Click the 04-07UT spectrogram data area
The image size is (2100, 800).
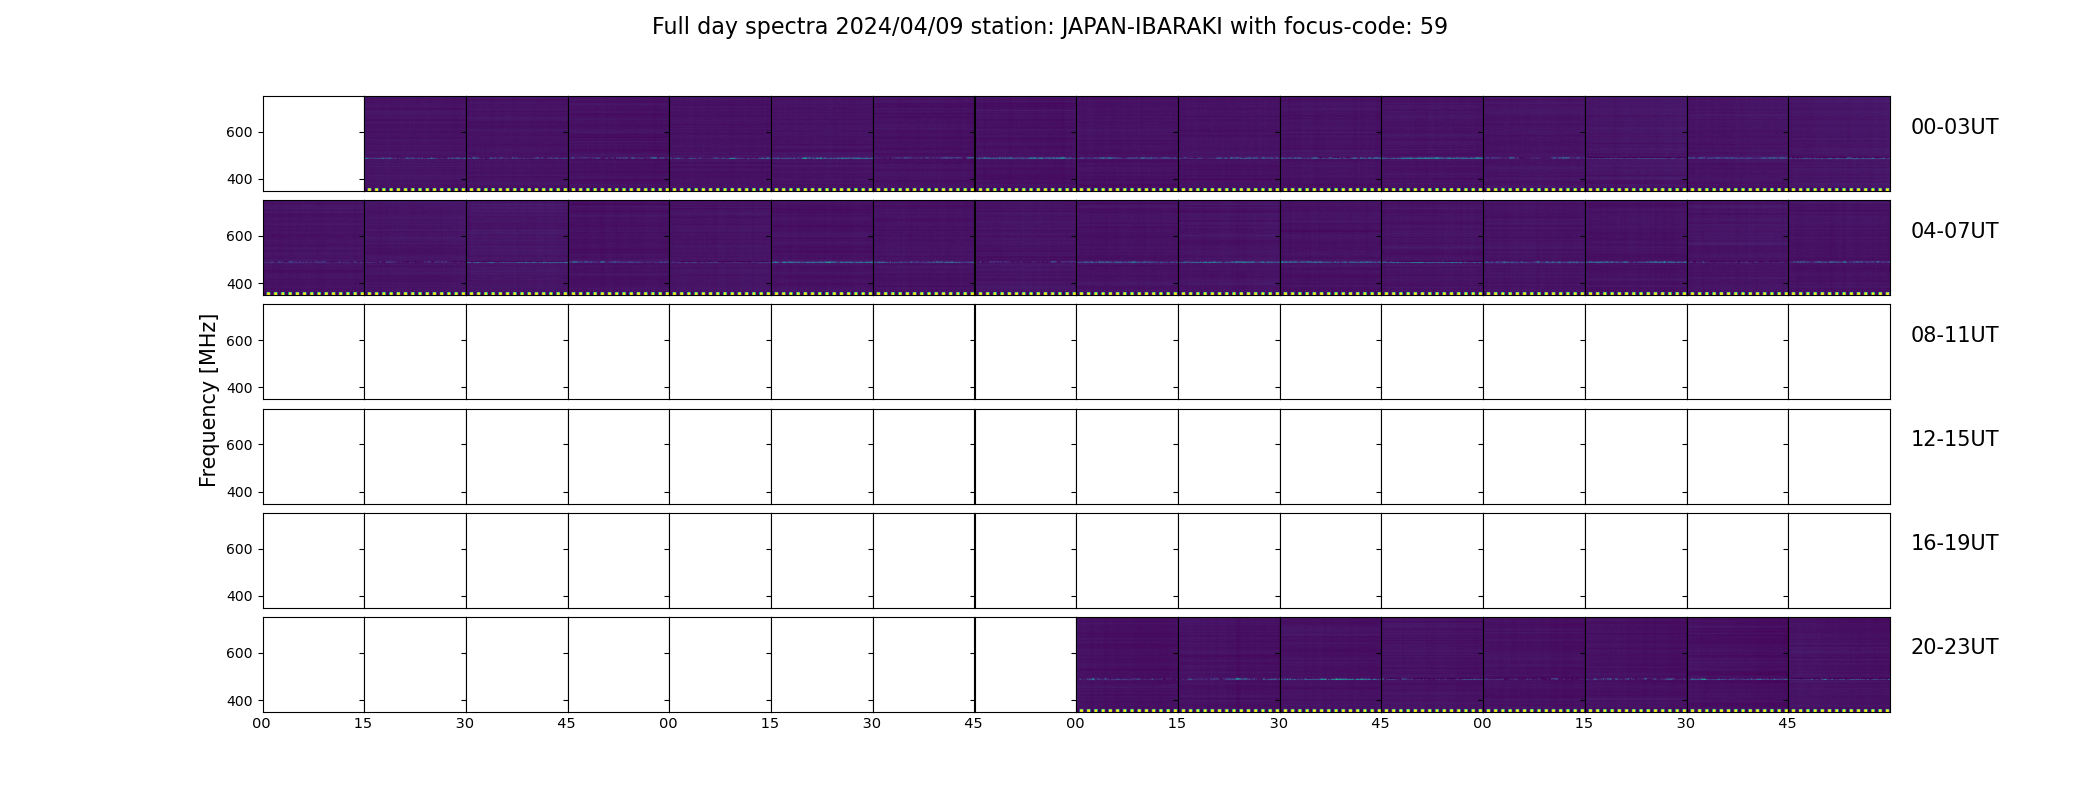[x=1076, y=247]
